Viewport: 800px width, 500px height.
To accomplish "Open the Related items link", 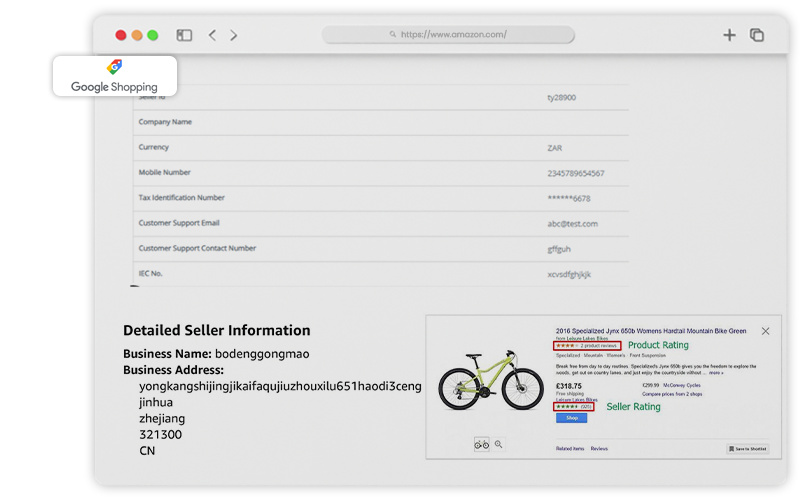I will point(570,449).
